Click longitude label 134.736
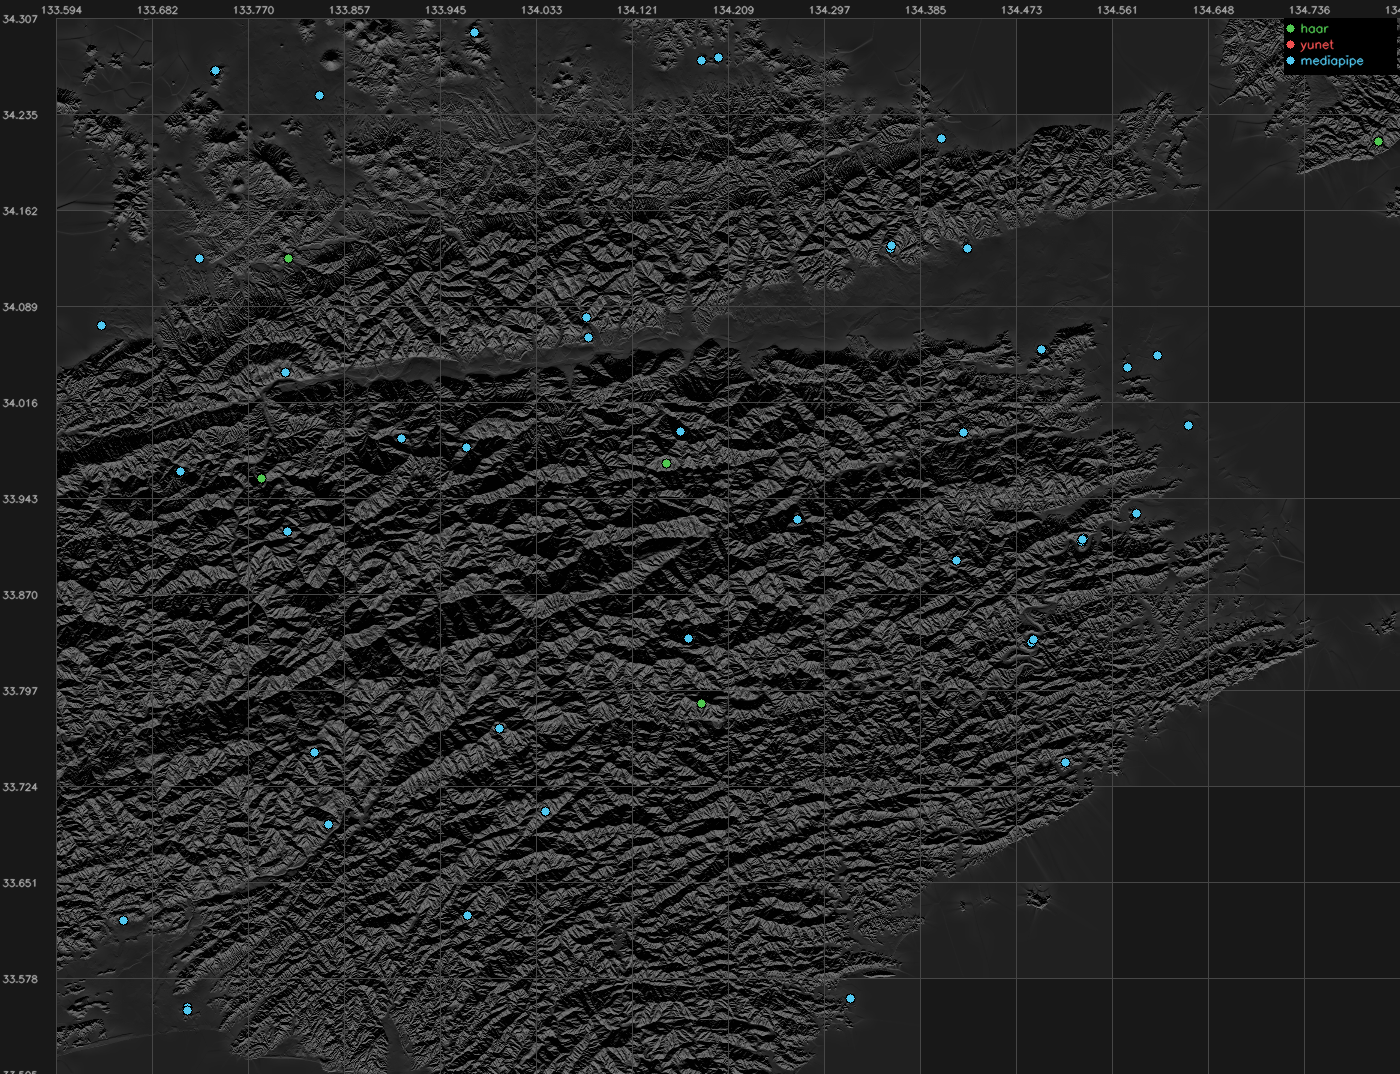This screenshot has height=1074, width=1400. pyautogui.click(x=1310, y=10)
